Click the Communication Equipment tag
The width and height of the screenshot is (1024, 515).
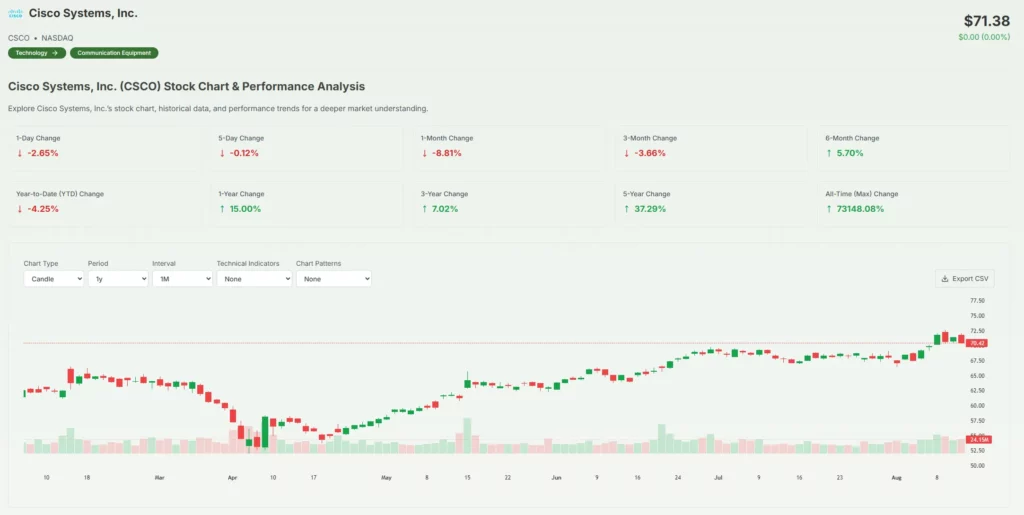click(114, 53)
